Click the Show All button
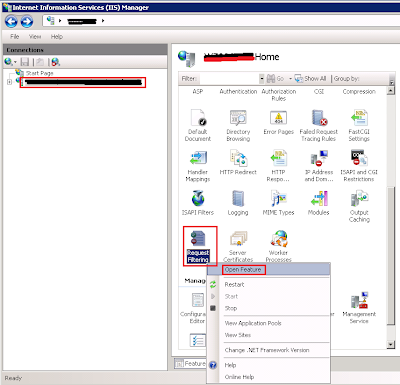This screenshot has width=400, height=385. tap(311, 79)
